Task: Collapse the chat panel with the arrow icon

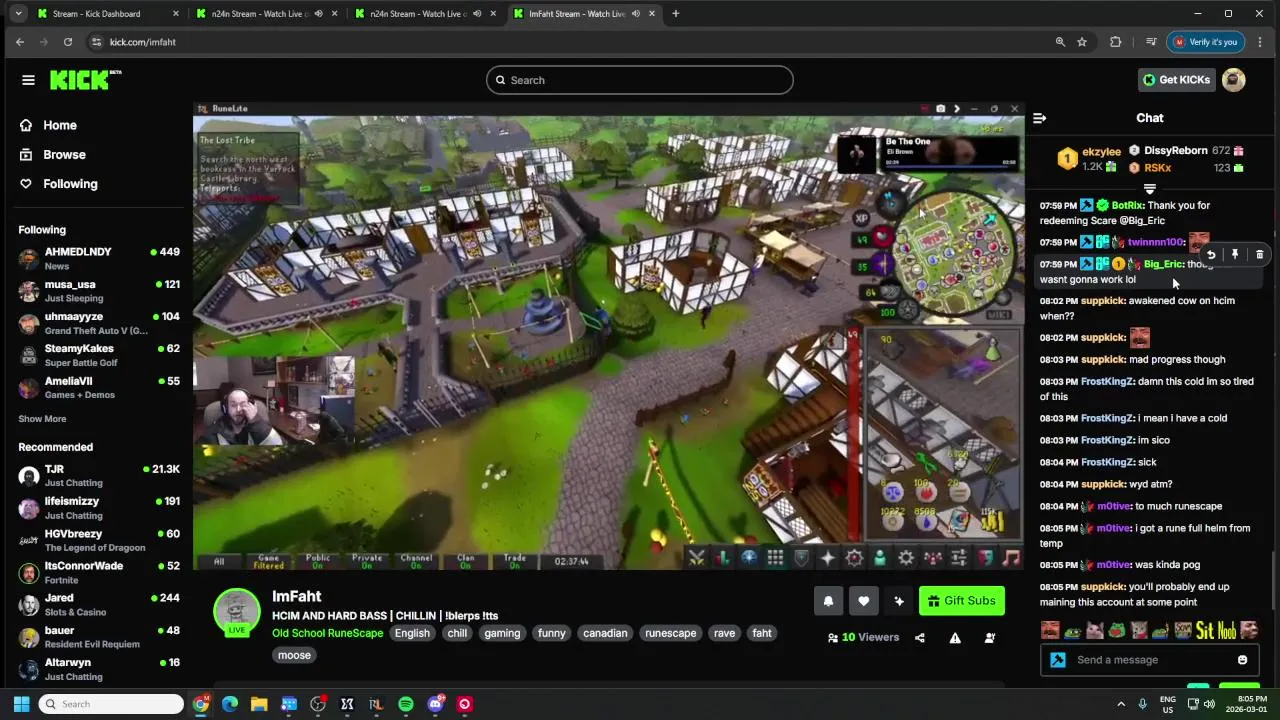Action: (1039, 118)
